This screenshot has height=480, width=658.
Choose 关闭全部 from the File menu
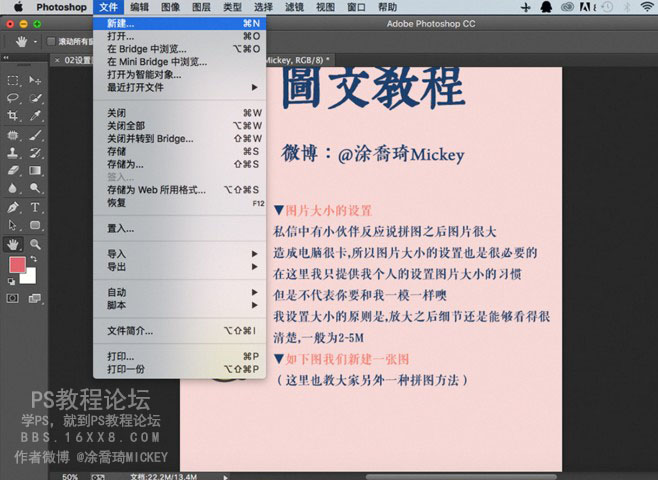click(180, 126)
